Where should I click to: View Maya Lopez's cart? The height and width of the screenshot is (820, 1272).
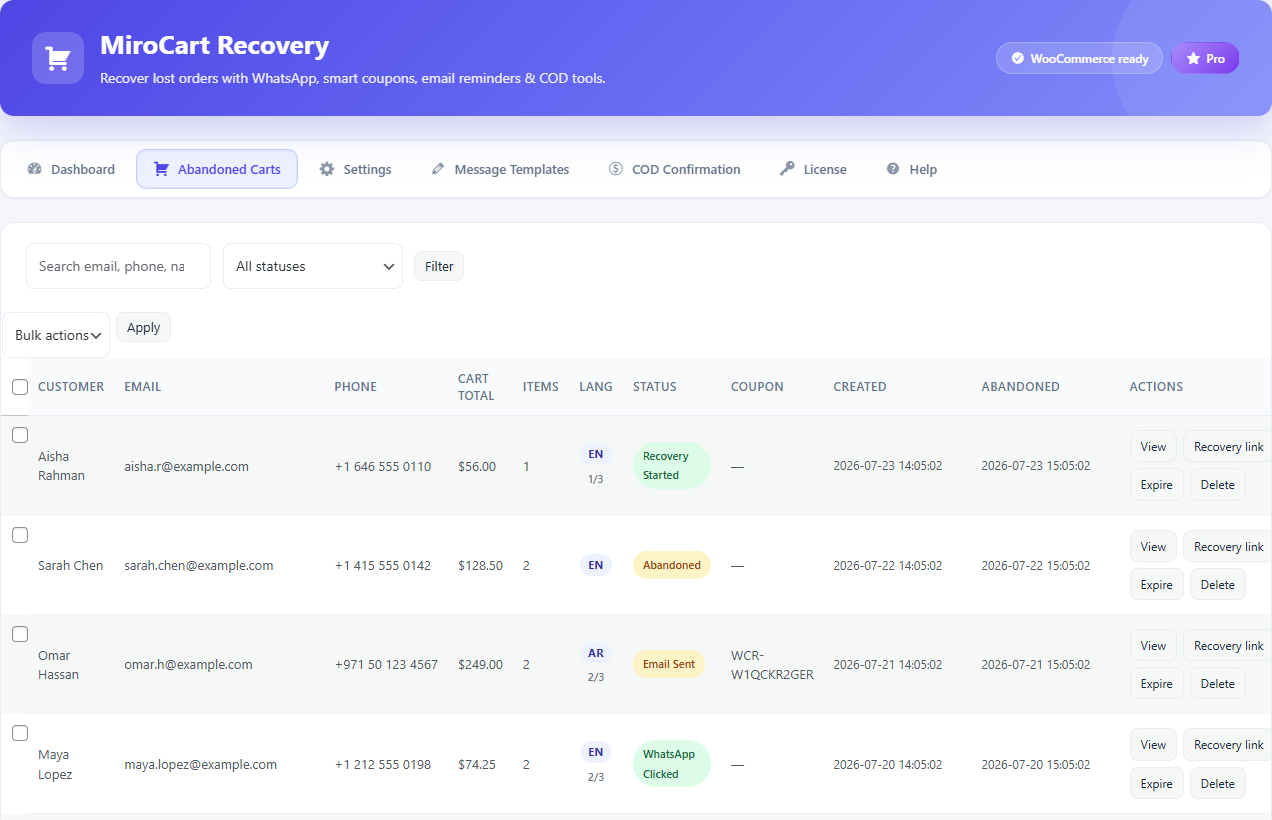point(1153,745)
